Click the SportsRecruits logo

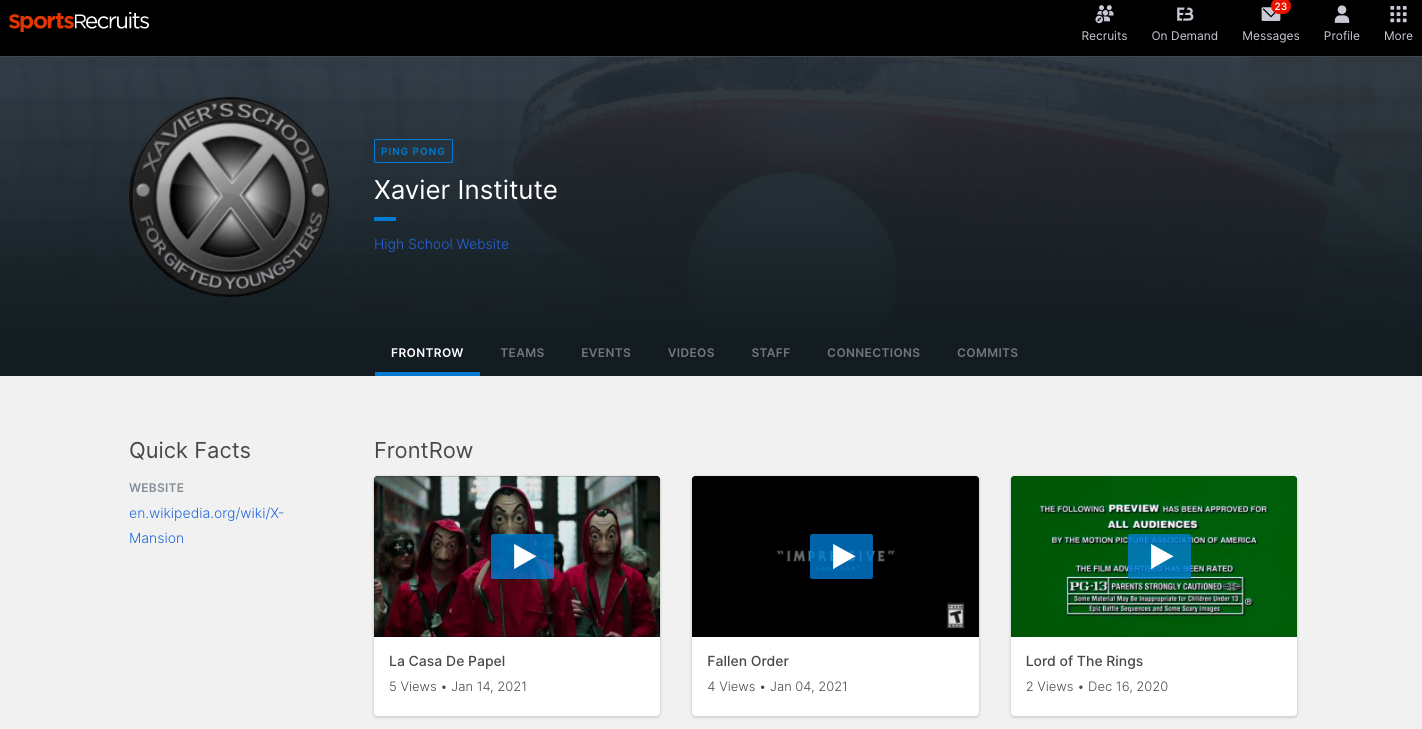pos(79,21)
